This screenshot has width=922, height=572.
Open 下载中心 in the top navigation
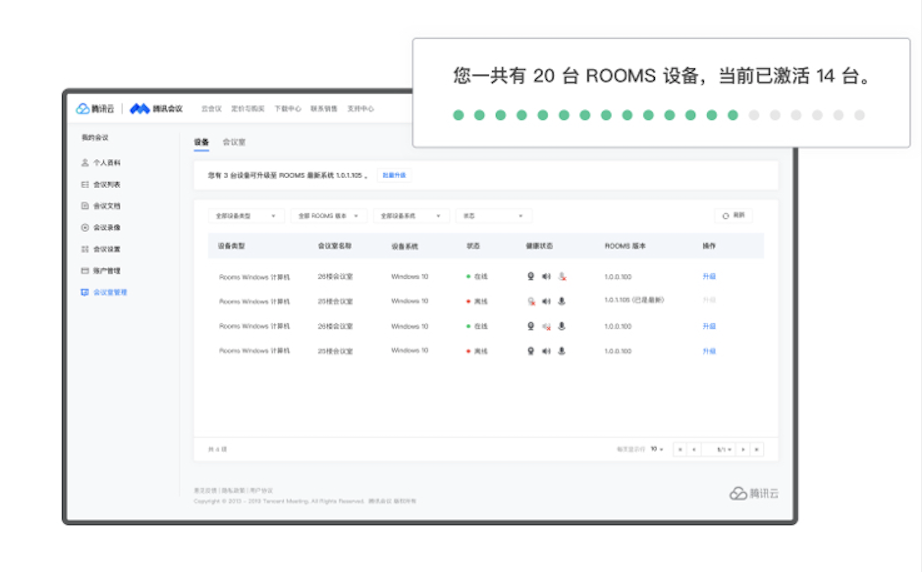(x=288, y=109)
